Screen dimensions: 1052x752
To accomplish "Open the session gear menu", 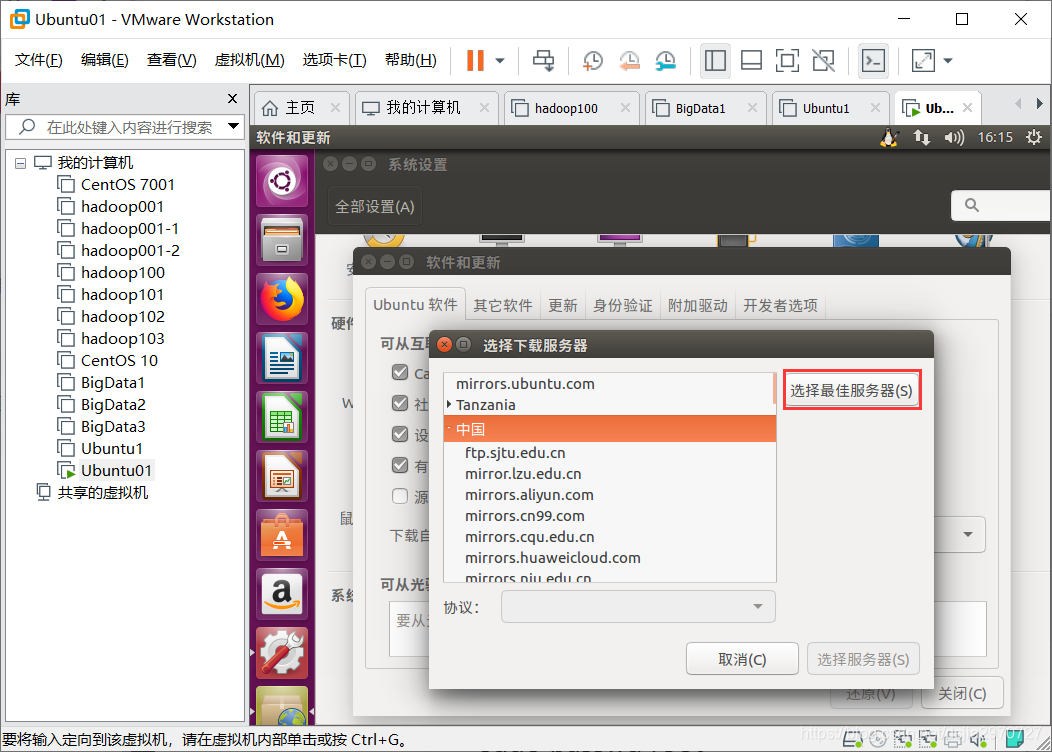I will coord(1034,138).
